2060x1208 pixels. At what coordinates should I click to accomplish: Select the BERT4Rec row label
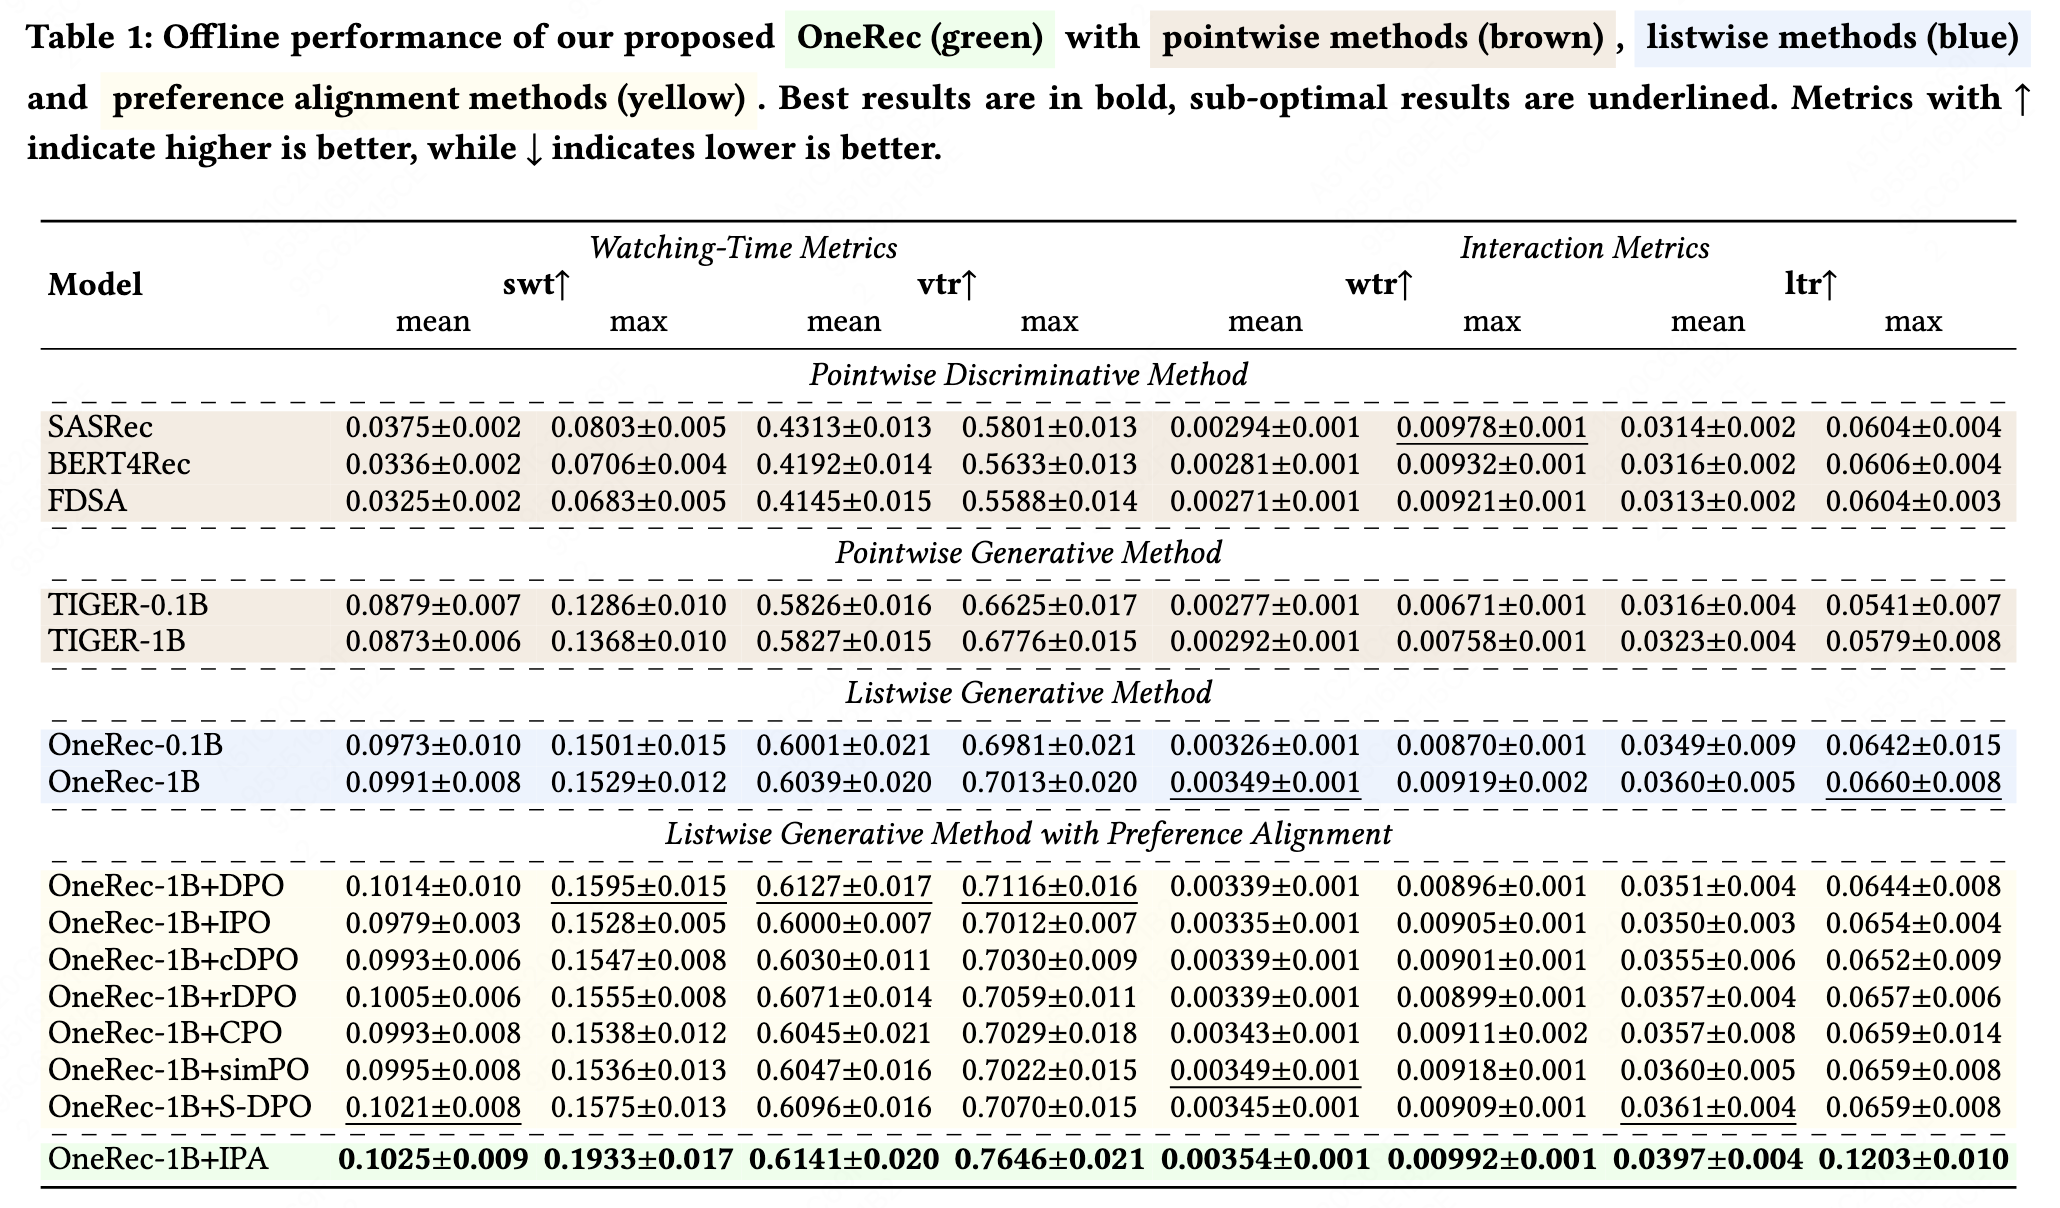tap(118, 465)
